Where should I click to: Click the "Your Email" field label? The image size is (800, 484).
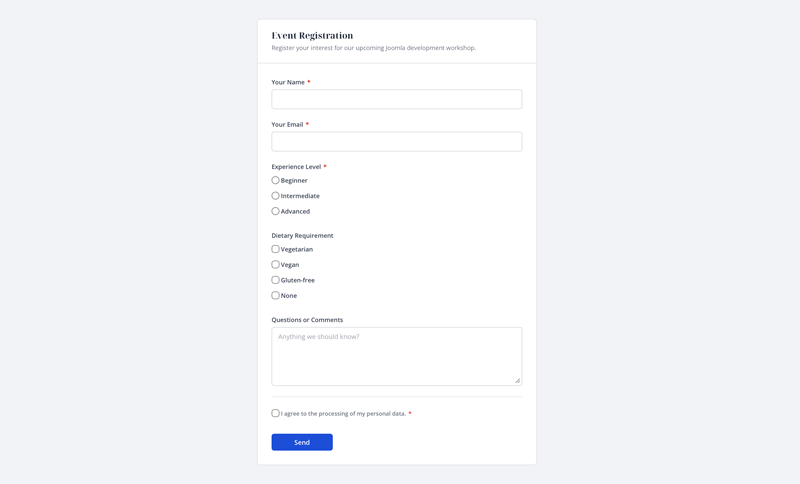[x=287, y=125]
